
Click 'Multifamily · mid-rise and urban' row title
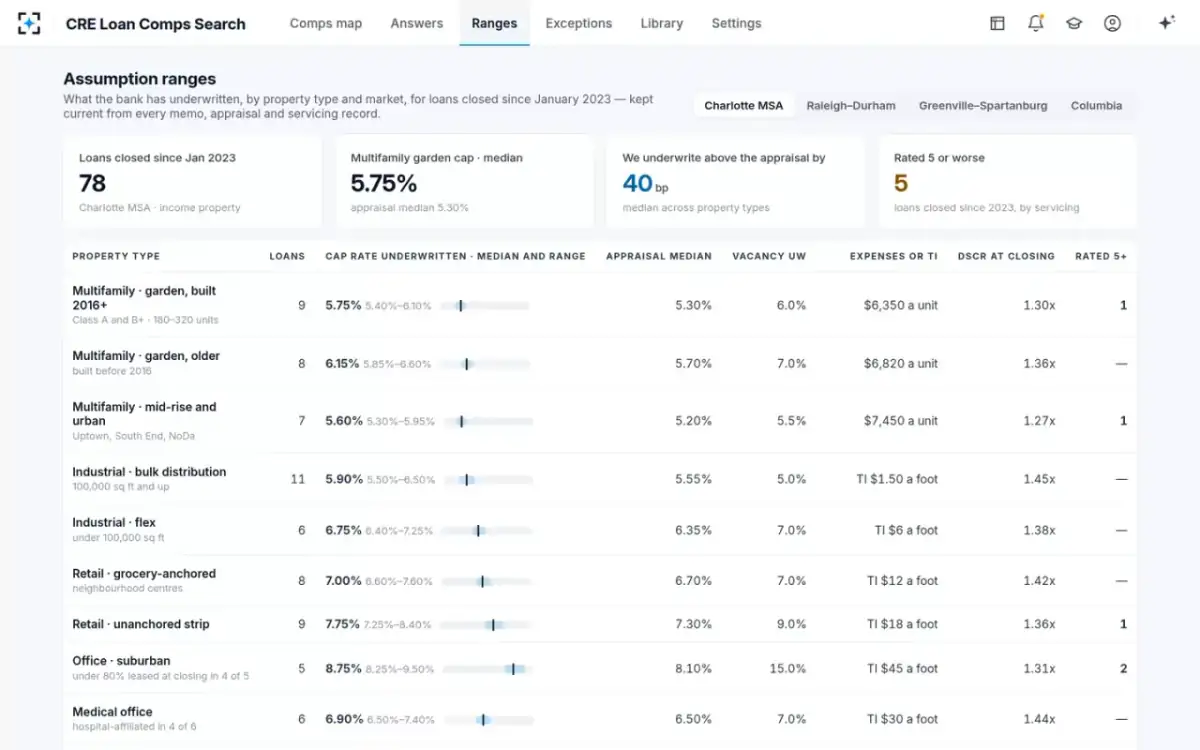(x=144, y=414)
